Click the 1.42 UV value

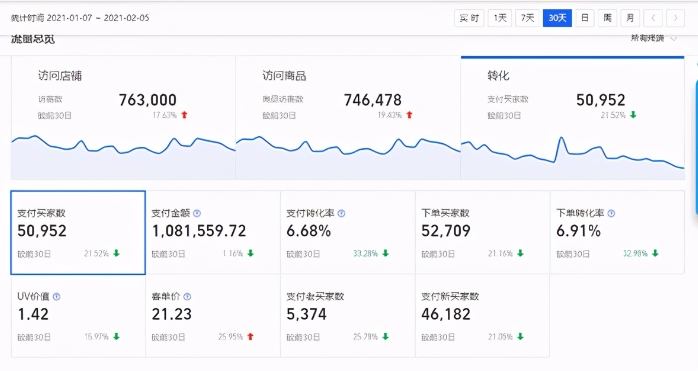33,314
